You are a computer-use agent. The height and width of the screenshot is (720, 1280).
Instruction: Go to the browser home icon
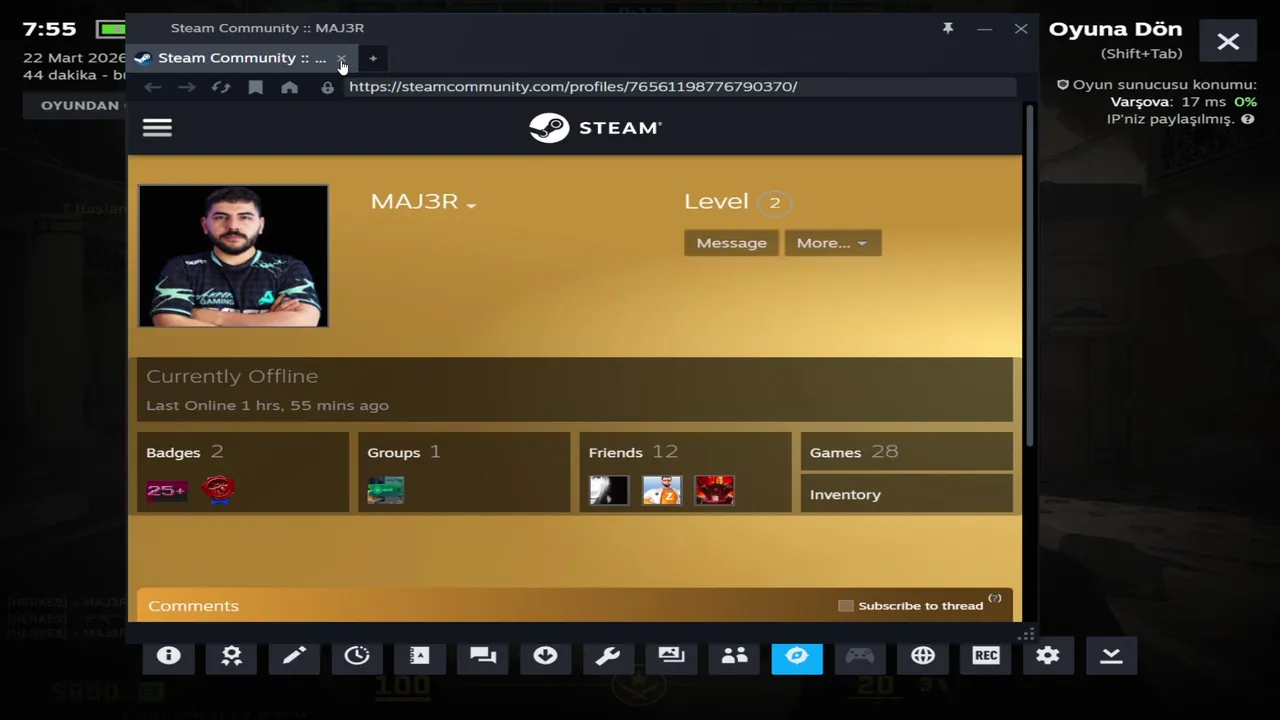click(x=290, y=87)
